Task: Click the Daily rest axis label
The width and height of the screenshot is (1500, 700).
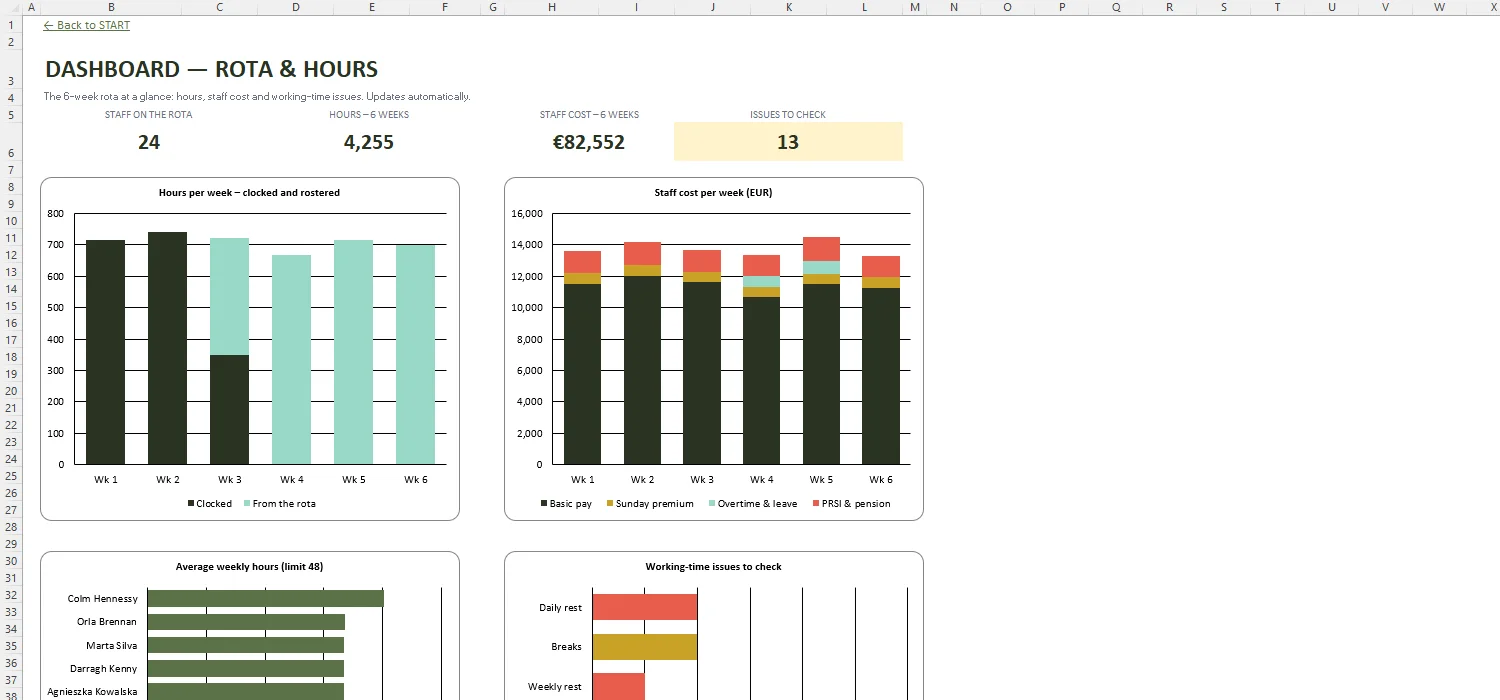Action: click(560, 608)
